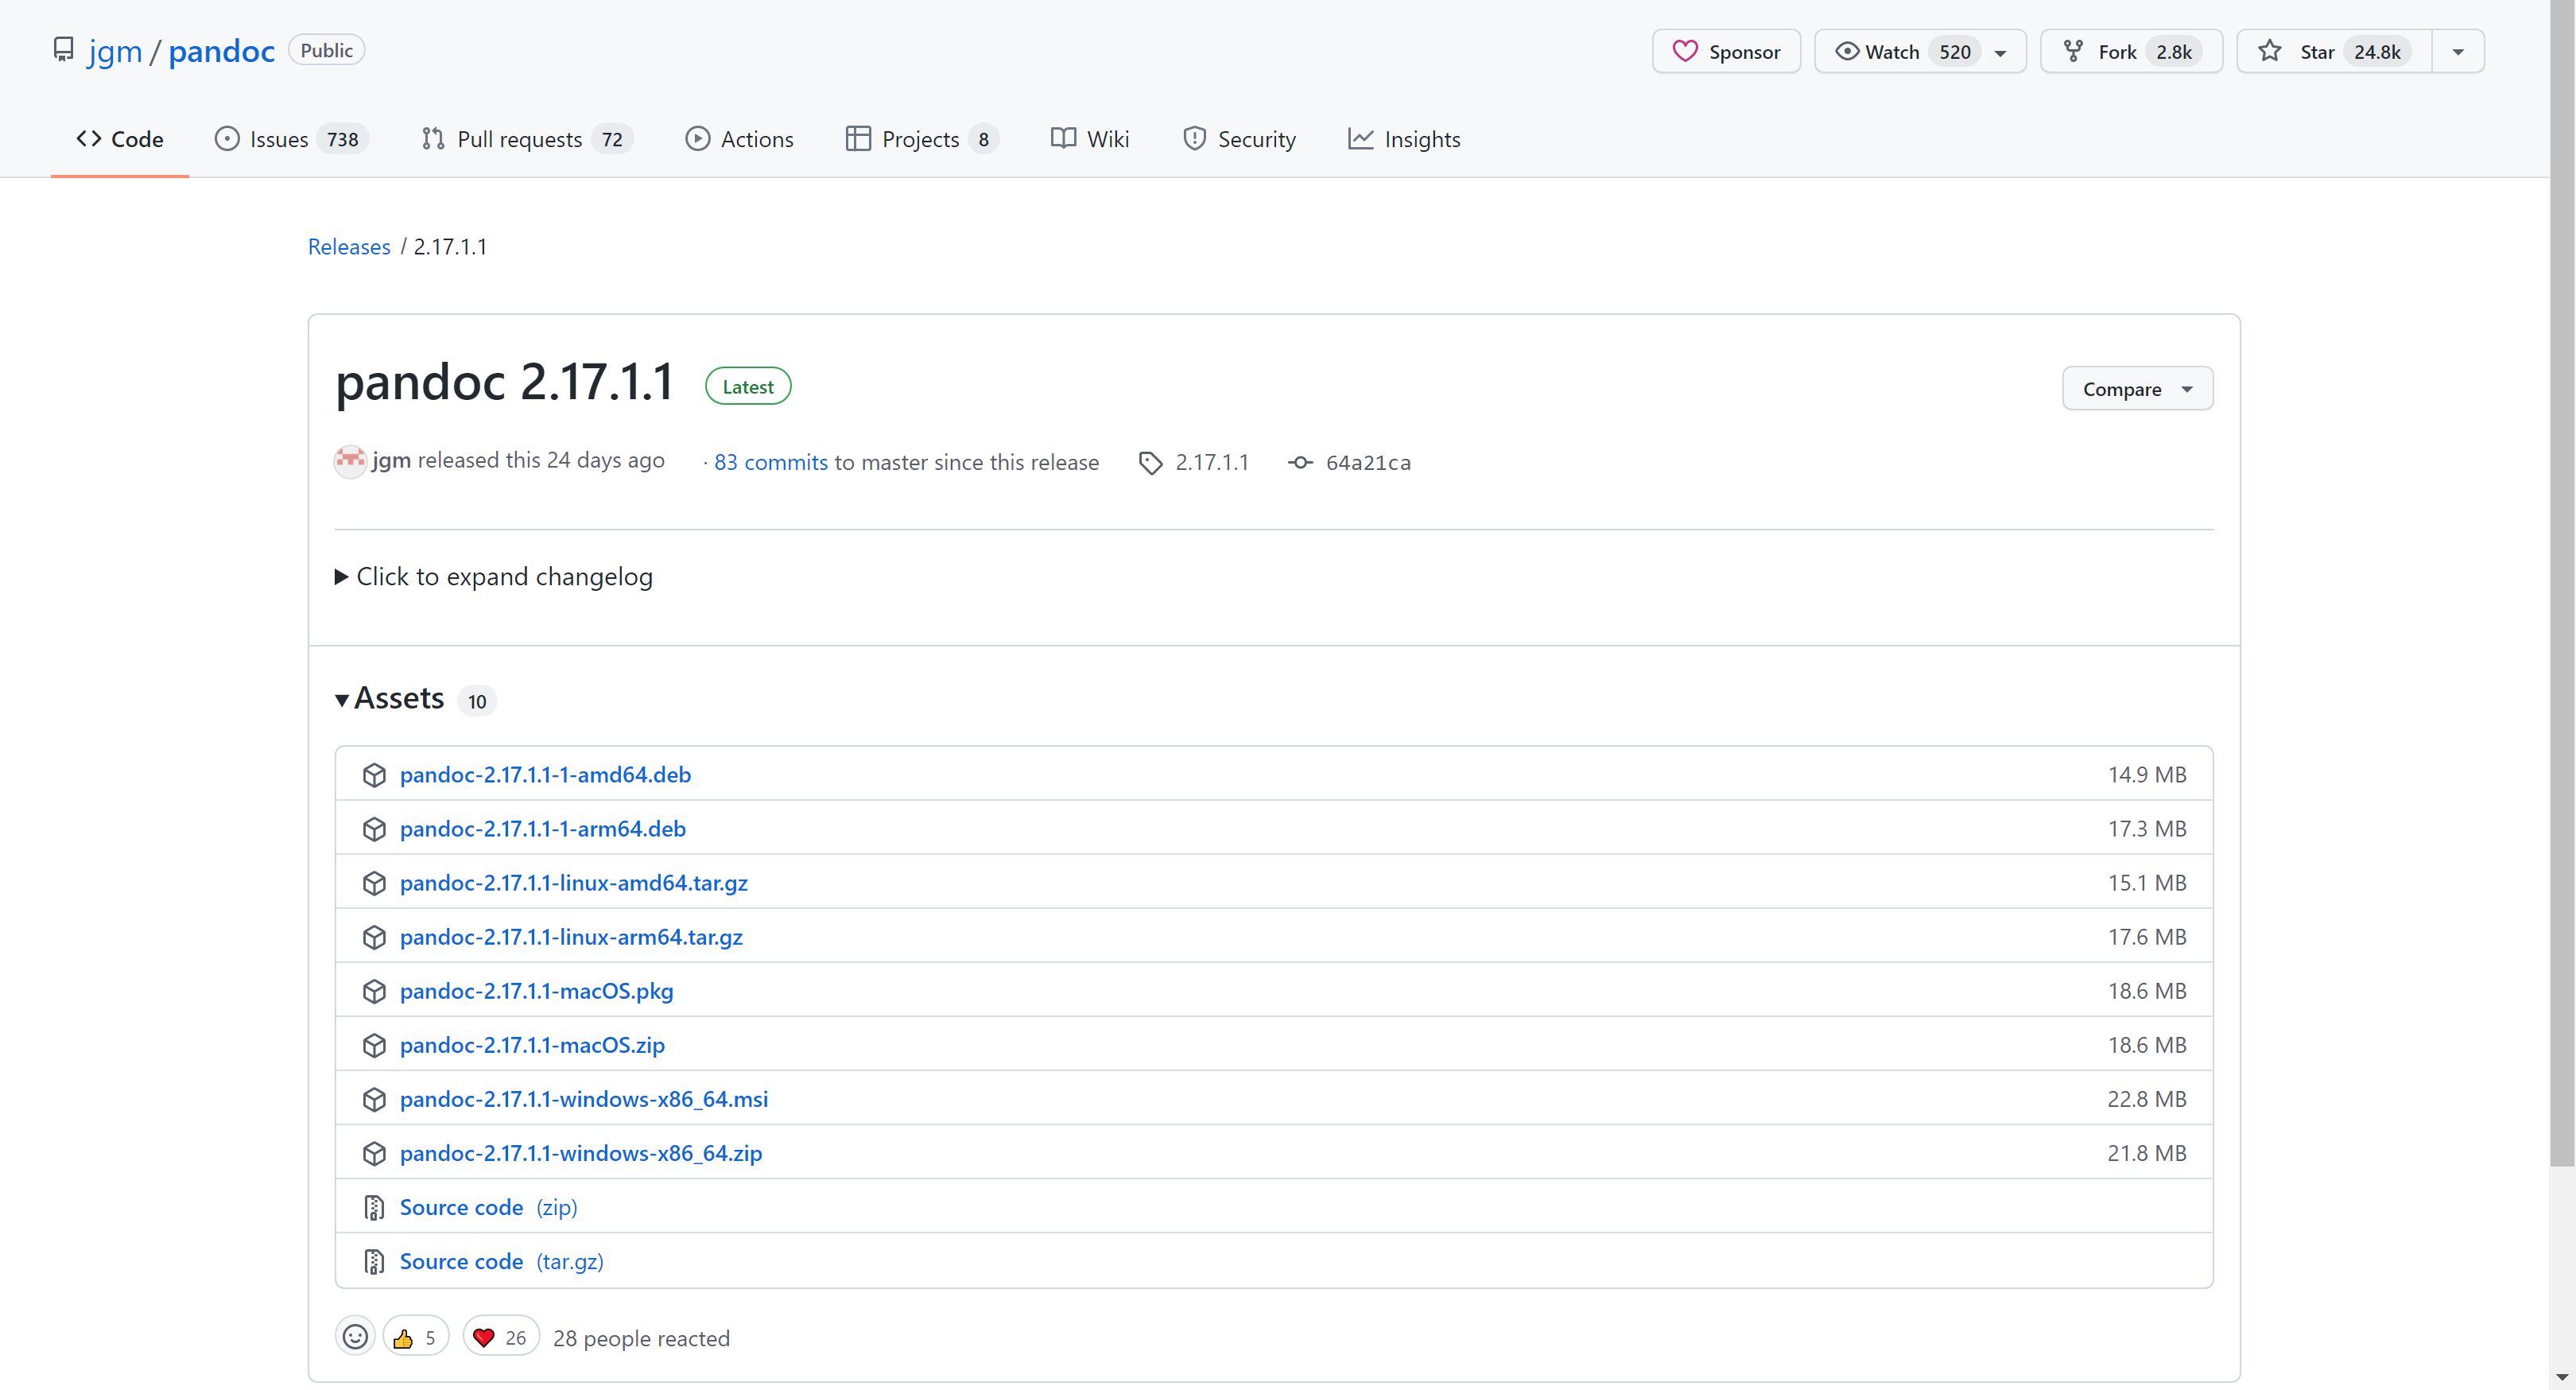Go back to Releases breadcrumb
Image resolution: width=2576 pixels, height=1390 pixels.
click(x=349, y=246)
